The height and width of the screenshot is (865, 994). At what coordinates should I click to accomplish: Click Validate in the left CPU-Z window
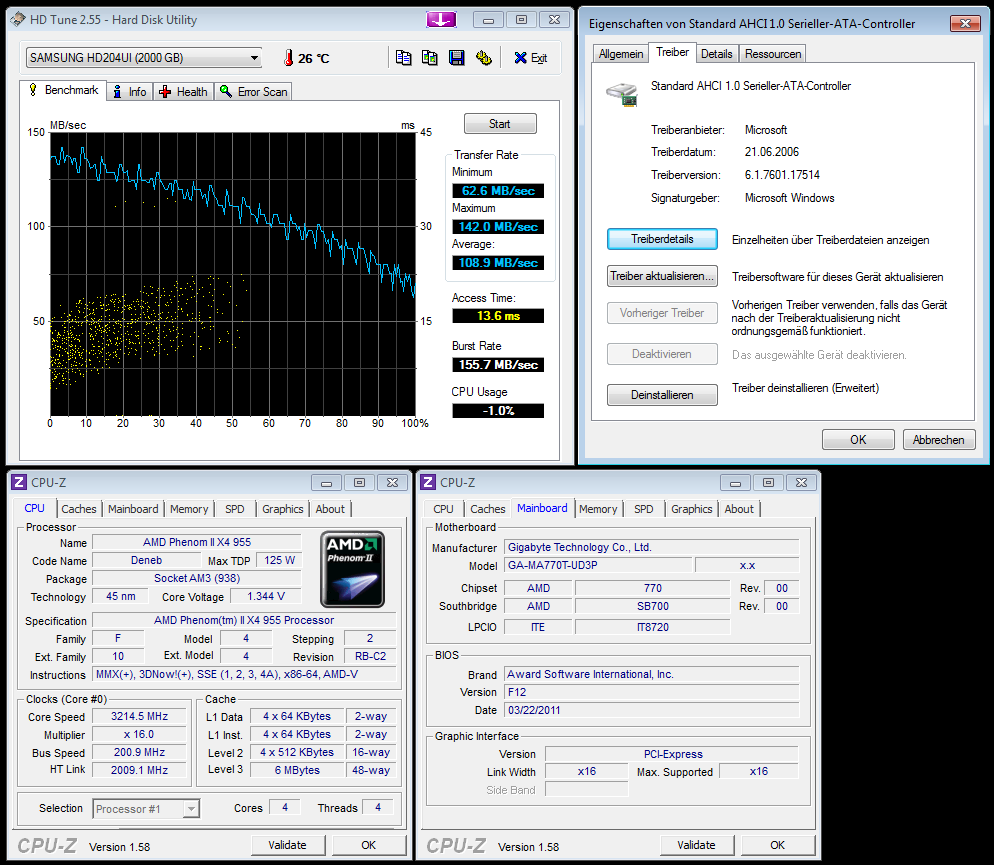[x=287, y=845]
